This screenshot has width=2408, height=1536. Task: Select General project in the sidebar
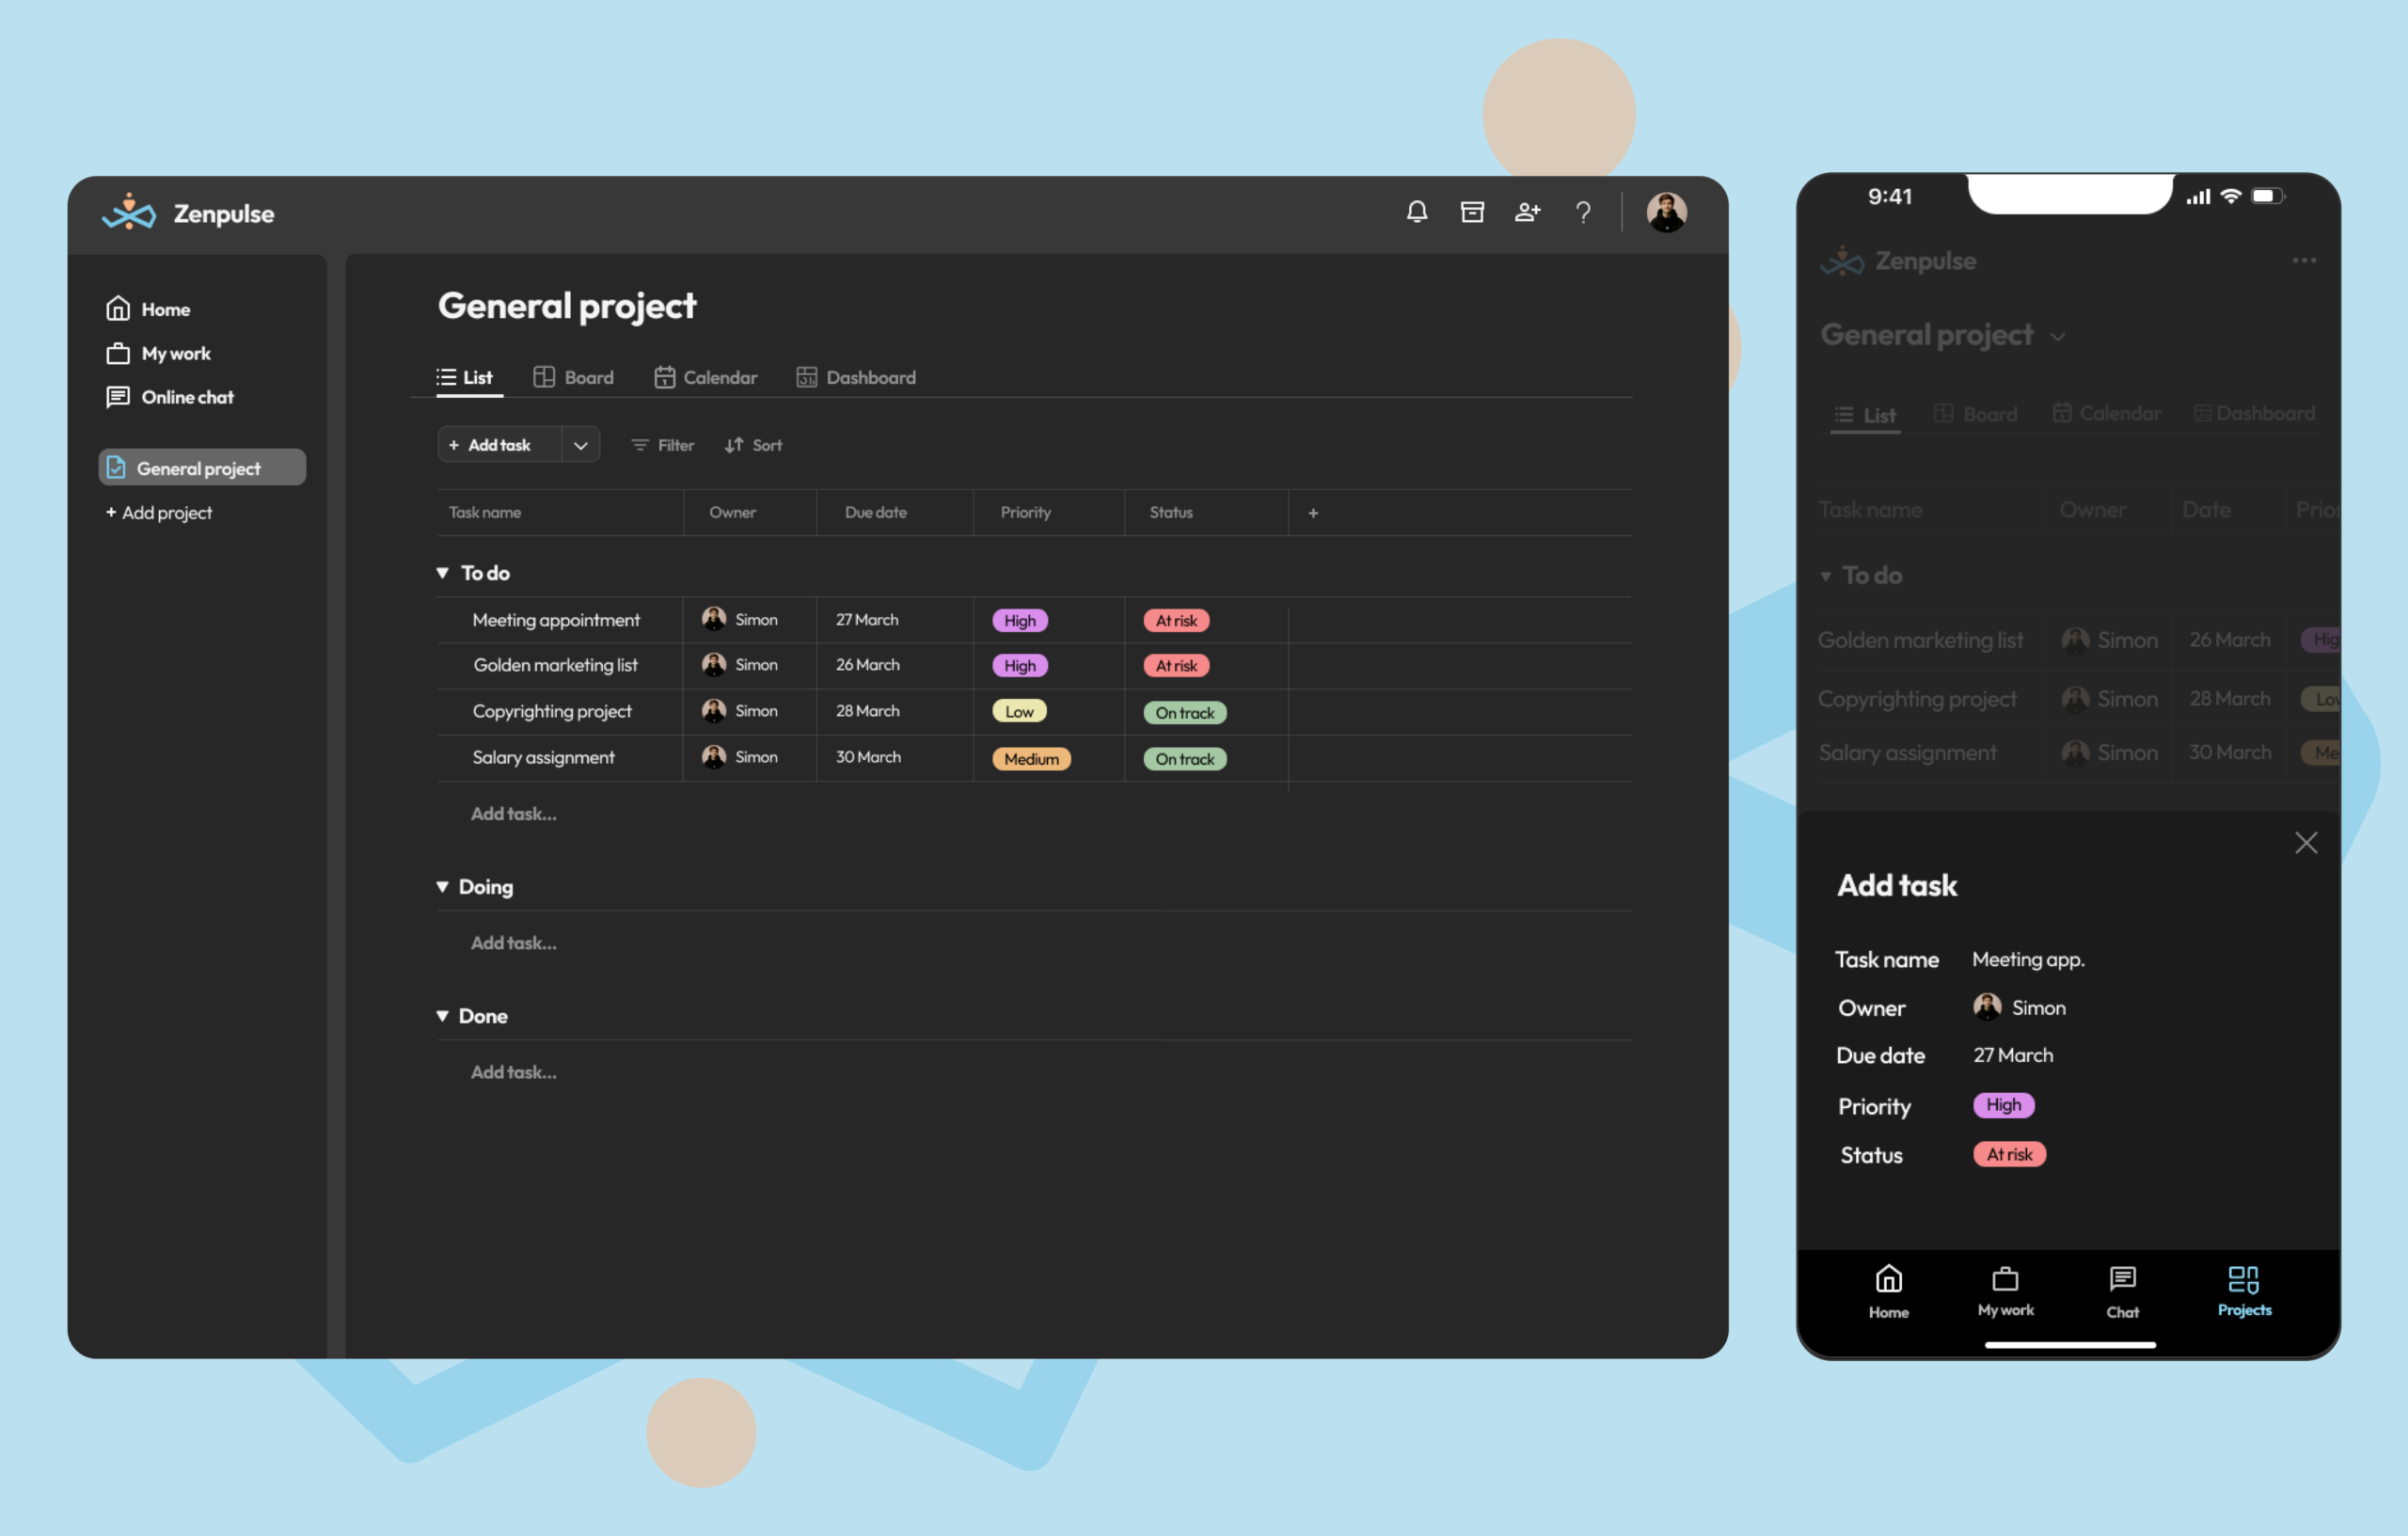pyautogui.click(x=202, y=467)
